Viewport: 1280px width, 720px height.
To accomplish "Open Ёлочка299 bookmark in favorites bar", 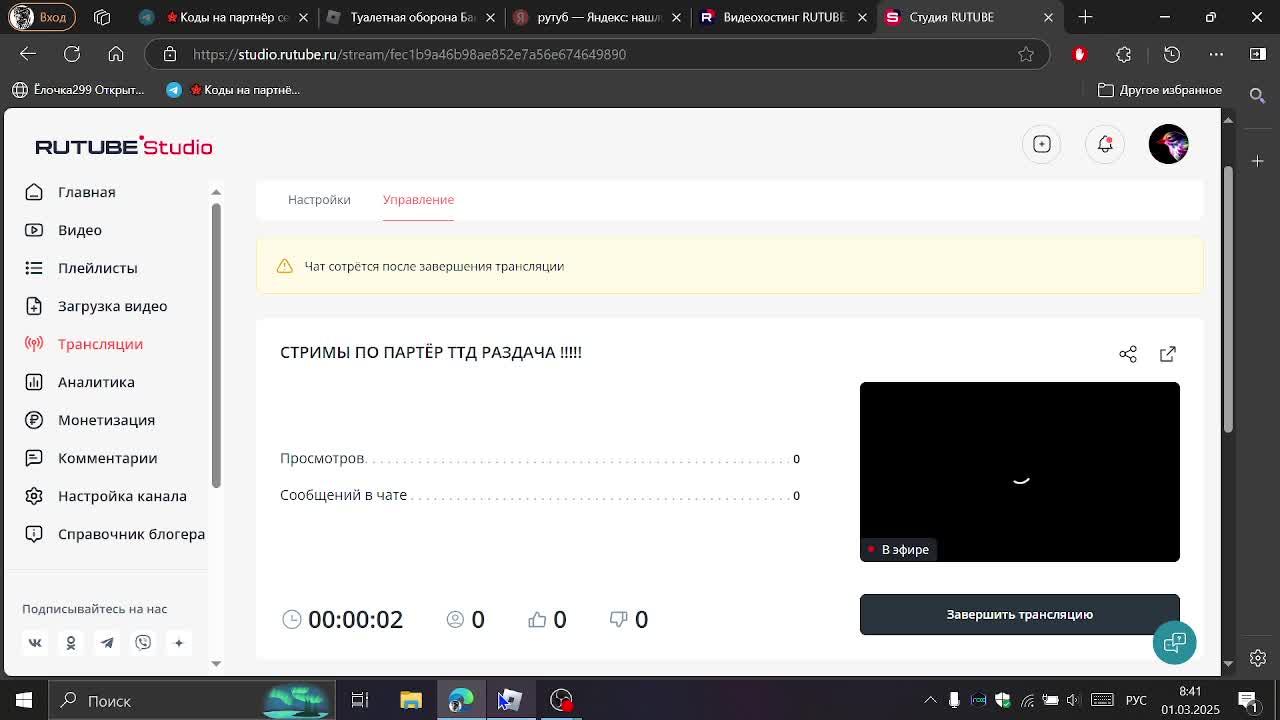I will [x=78, y=90].
